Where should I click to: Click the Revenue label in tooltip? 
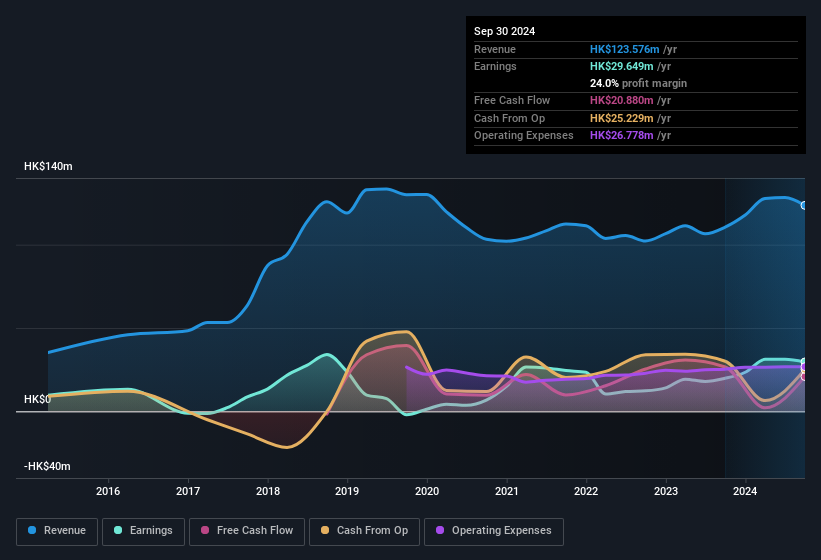[495, 49]
